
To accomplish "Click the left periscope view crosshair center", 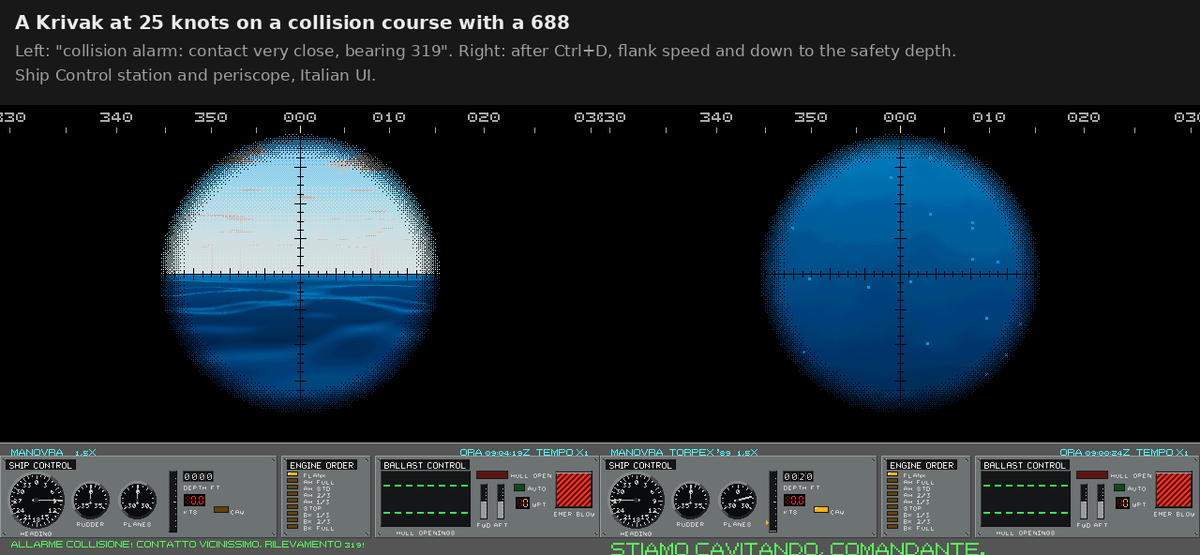I will (x=301, y=273).
